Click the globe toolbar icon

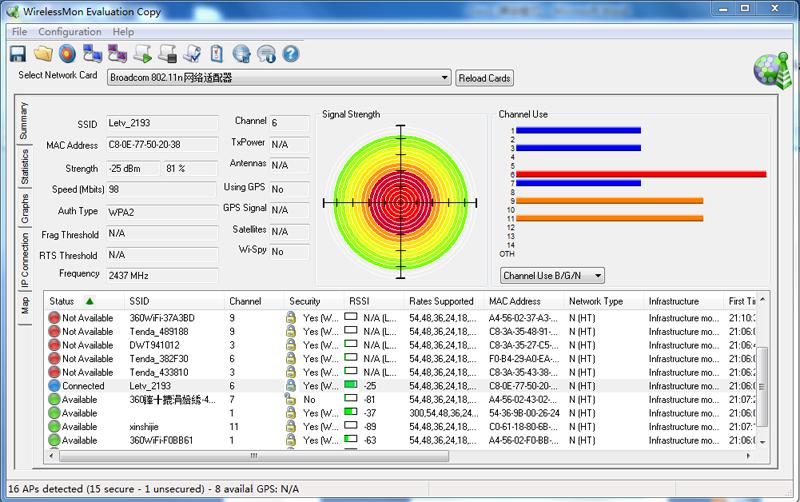pos(241,53)
